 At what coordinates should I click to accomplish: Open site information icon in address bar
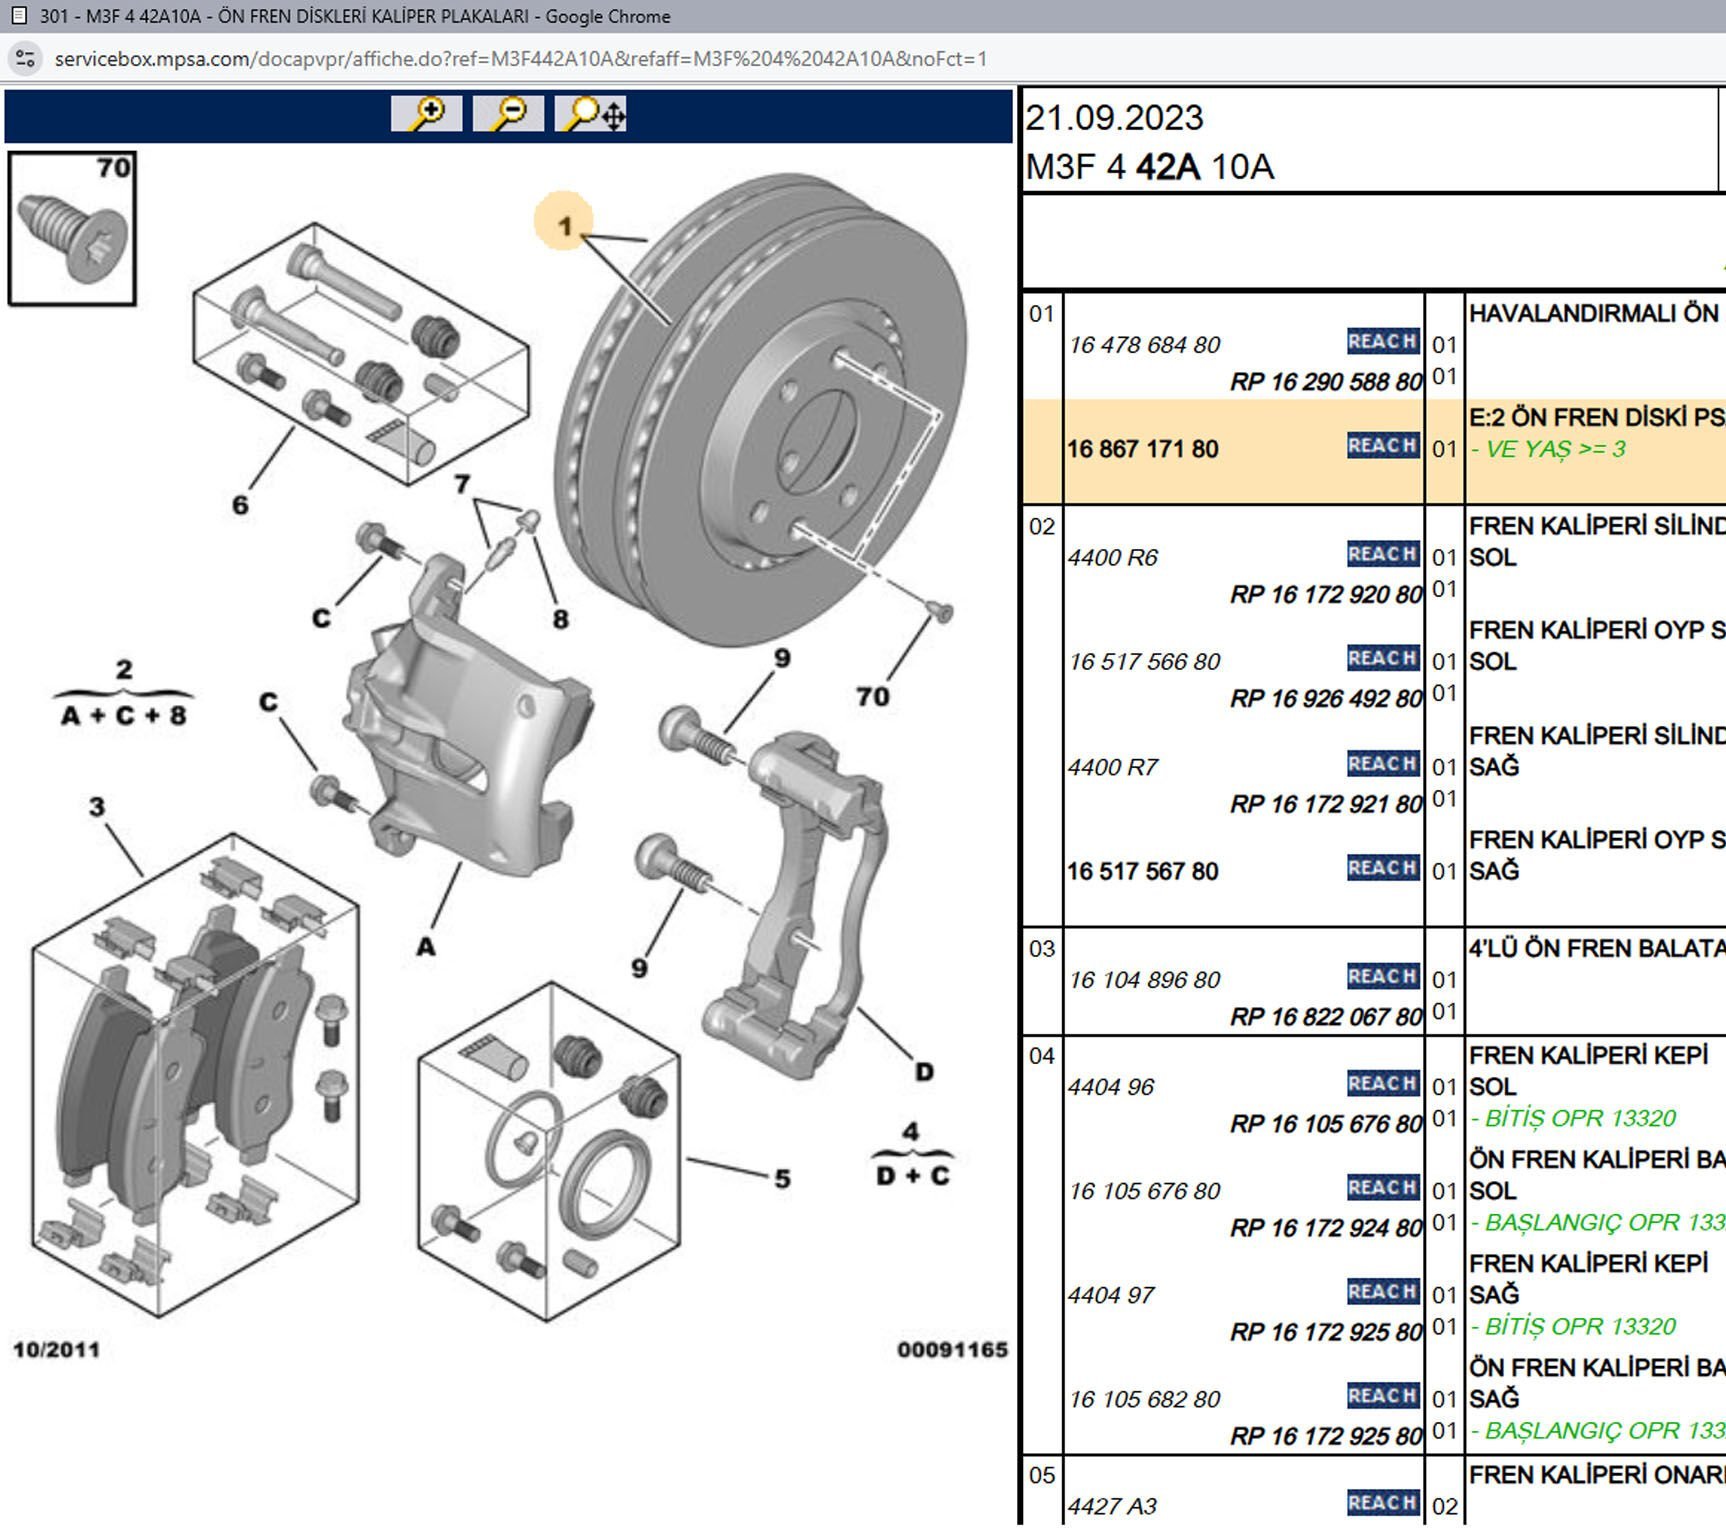pos(25,59)
